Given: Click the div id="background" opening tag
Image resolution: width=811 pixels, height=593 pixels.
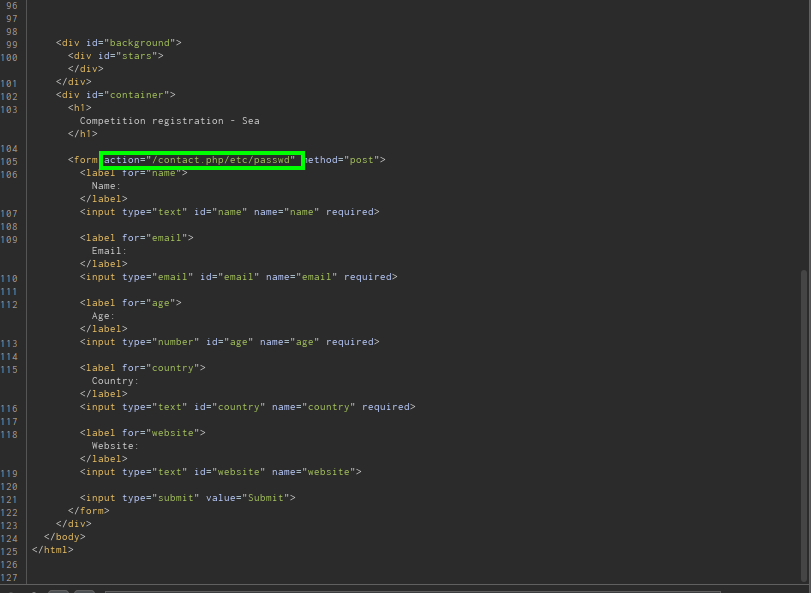Looking at the screenshot, I should (118, 44).
